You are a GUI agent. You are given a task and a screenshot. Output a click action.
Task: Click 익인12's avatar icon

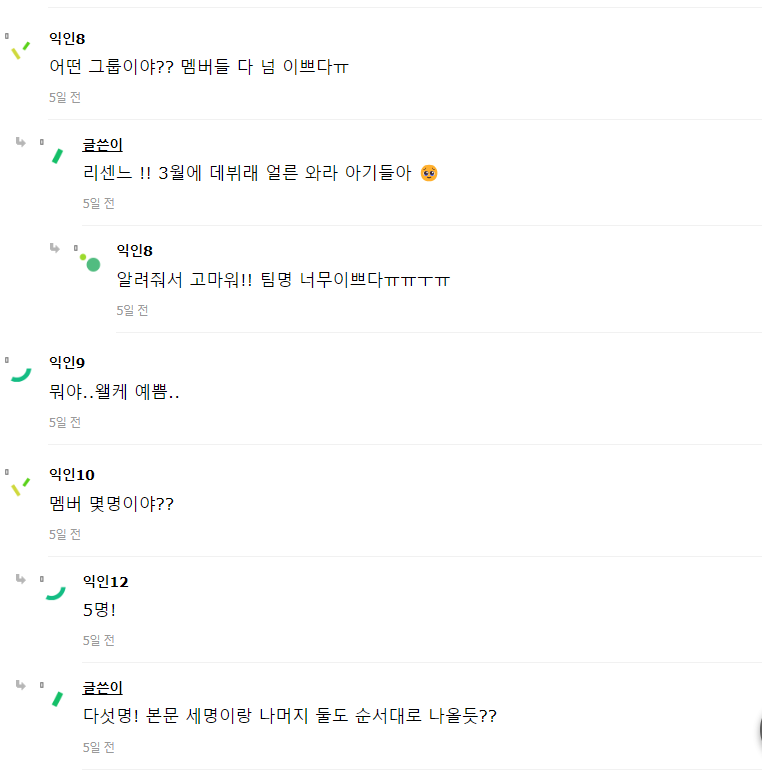point(55,592)
